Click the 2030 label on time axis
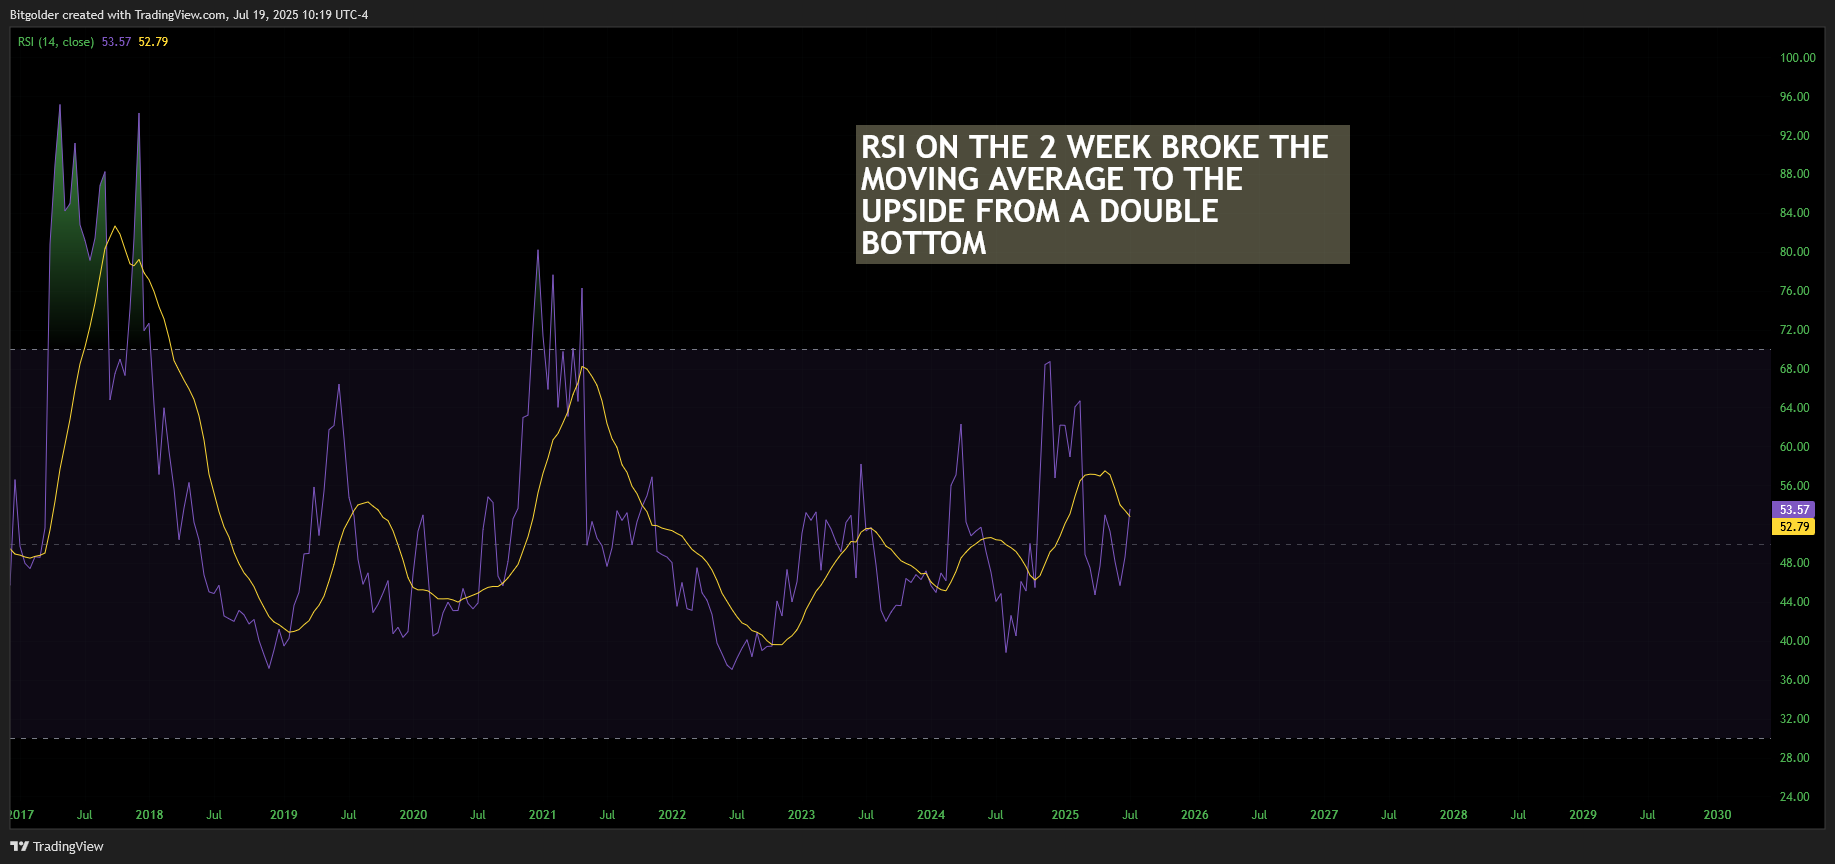This screenshot has width=1835, height=864. tap(1717, 815)
